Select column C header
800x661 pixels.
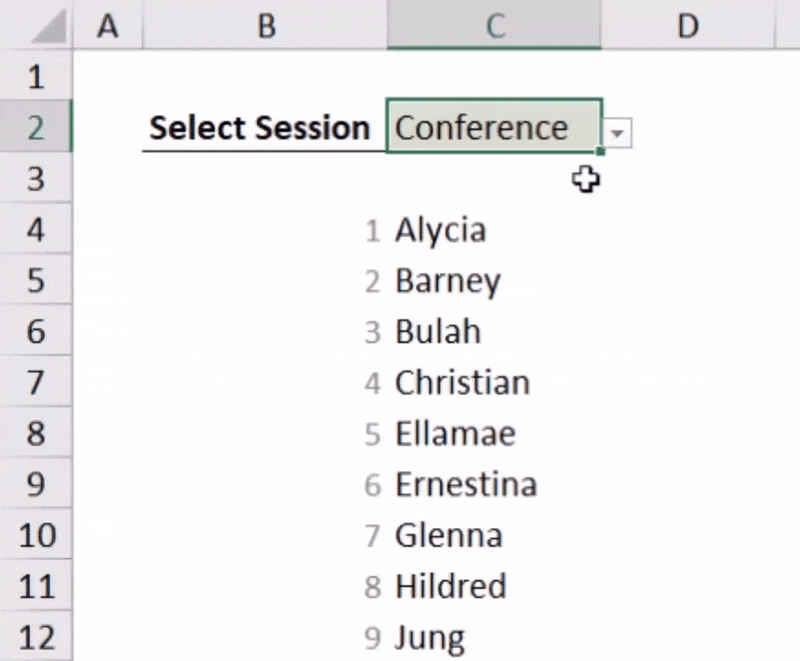tap(494, 26)
